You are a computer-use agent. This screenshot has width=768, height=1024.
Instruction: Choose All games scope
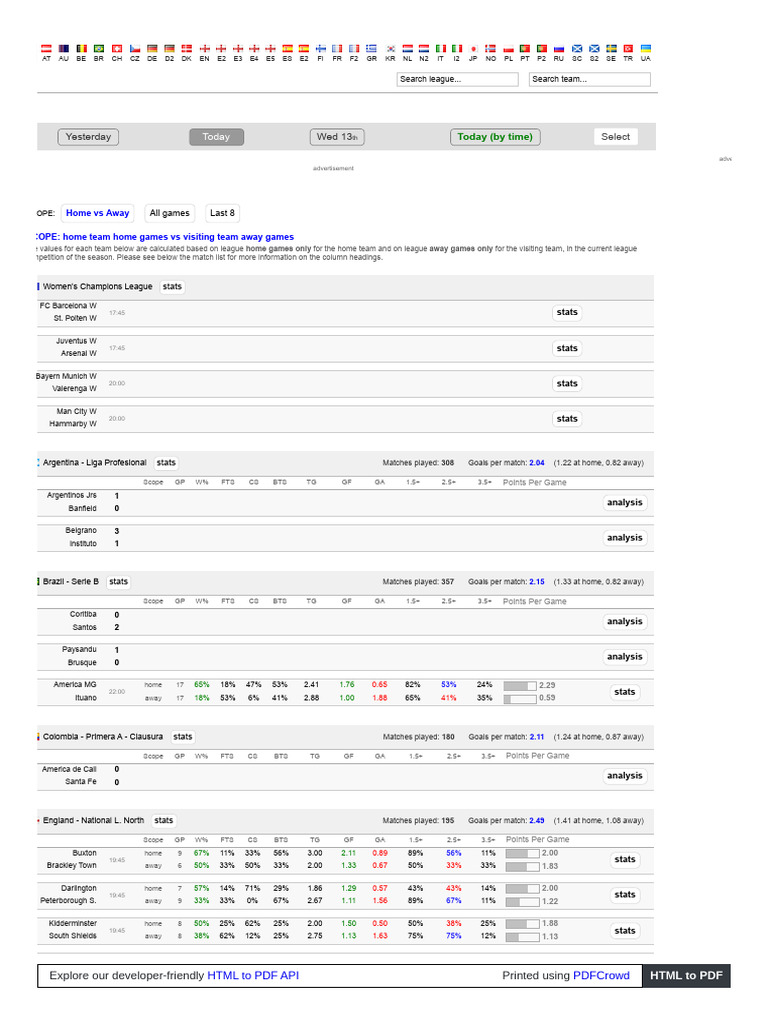click(x=169, y=213)
